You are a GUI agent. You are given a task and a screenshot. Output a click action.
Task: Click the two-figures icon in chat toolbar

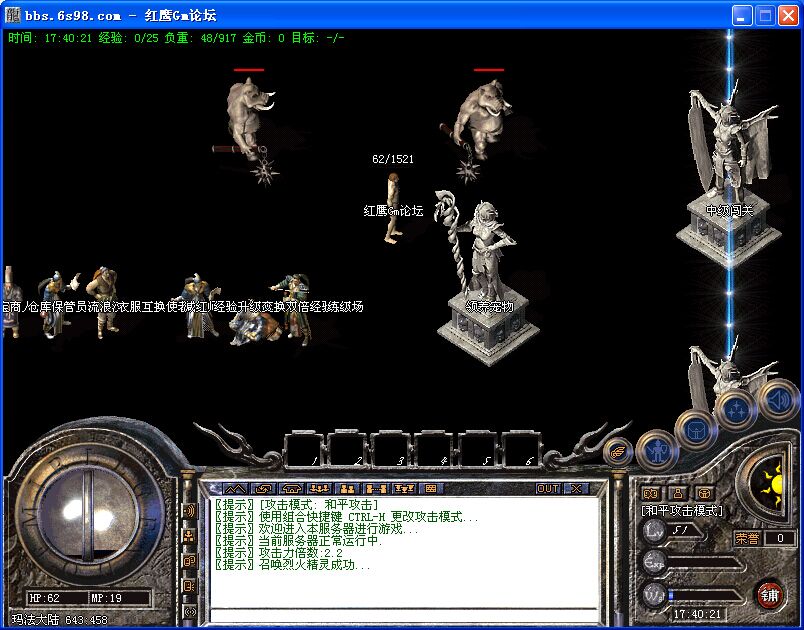tap(347, 489)
